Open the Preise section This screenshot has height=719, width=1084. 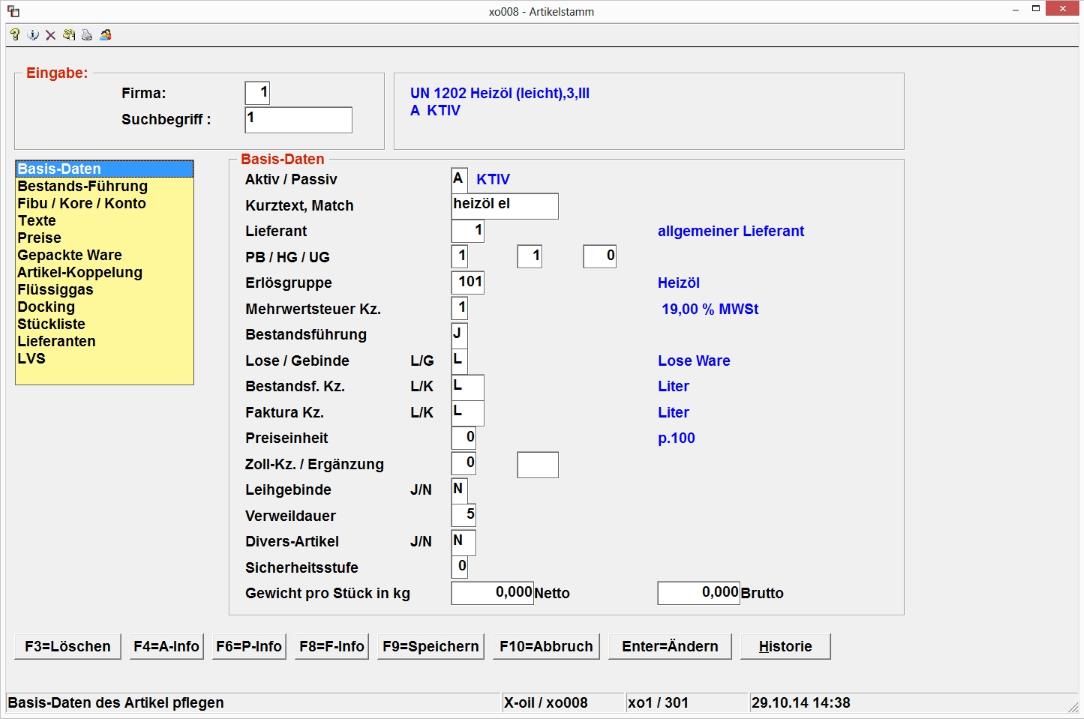104,238
